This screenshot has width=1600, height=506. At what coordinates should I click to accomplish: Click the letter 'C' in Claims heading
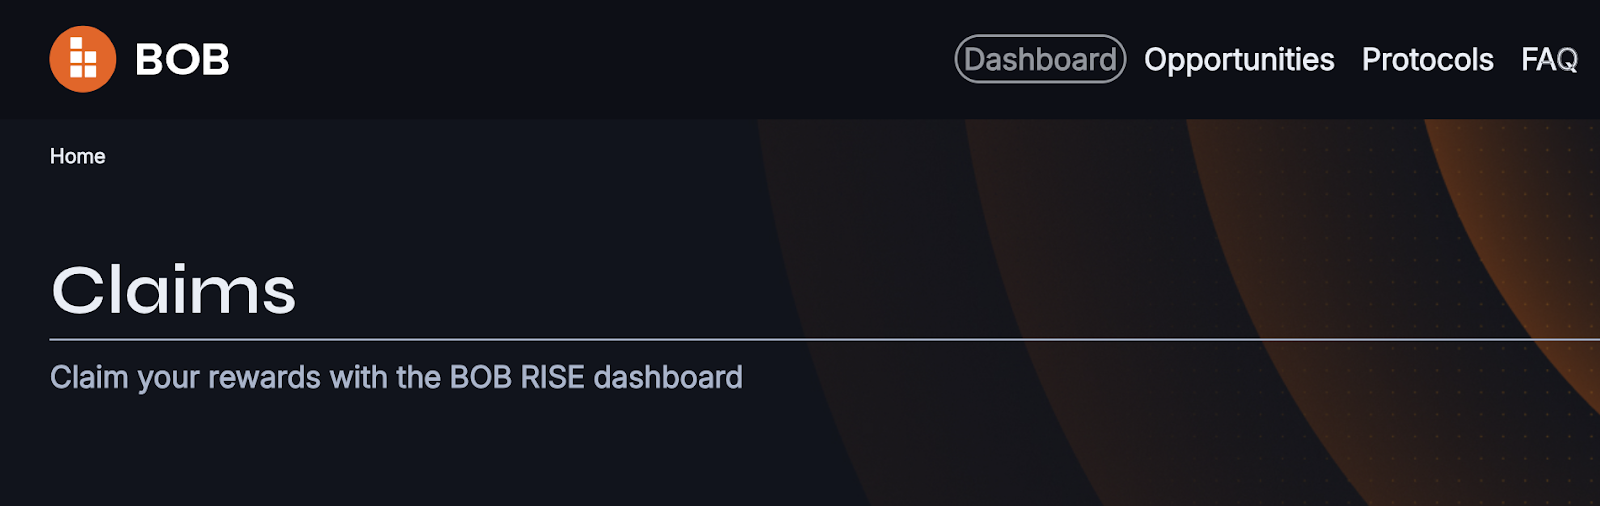pyautogui.click(x=78, y=291)
